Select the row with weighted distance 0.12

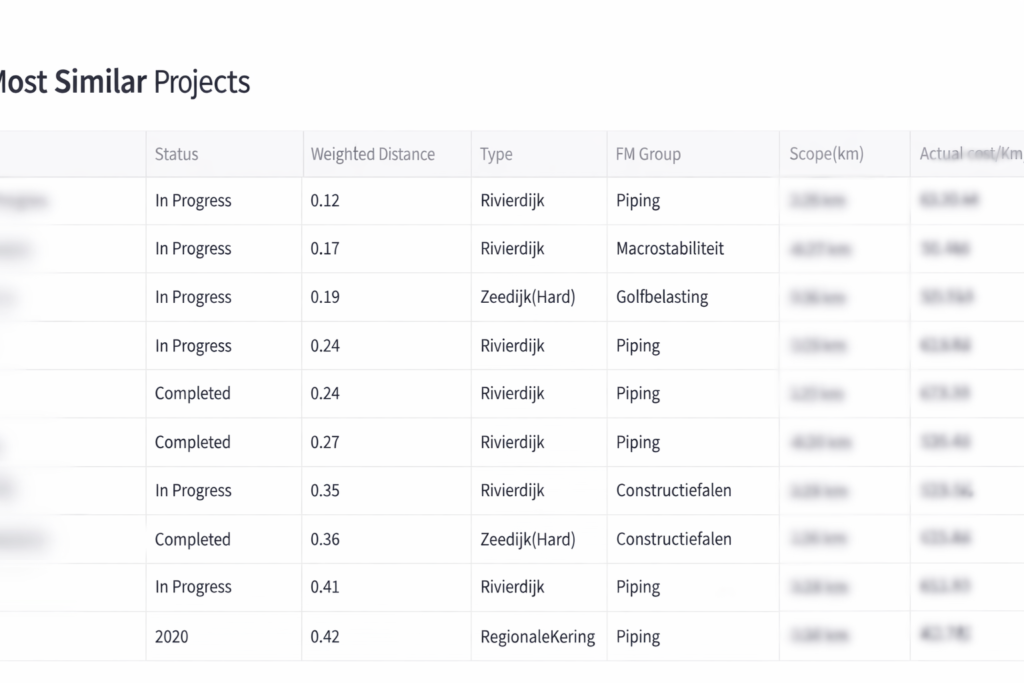[325, 201]
